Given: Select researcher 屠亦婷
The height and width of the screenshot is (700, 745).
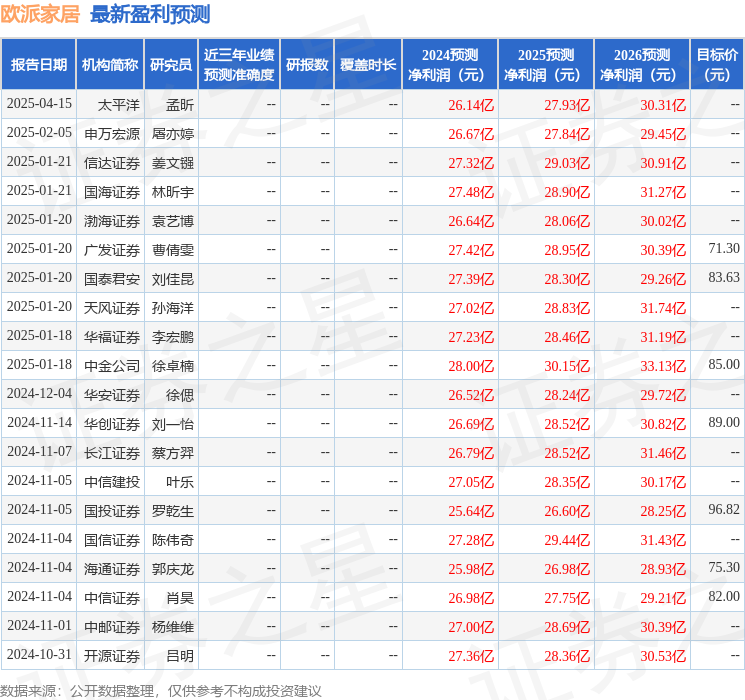Looking at the screenshot, I should click(172, 134).
